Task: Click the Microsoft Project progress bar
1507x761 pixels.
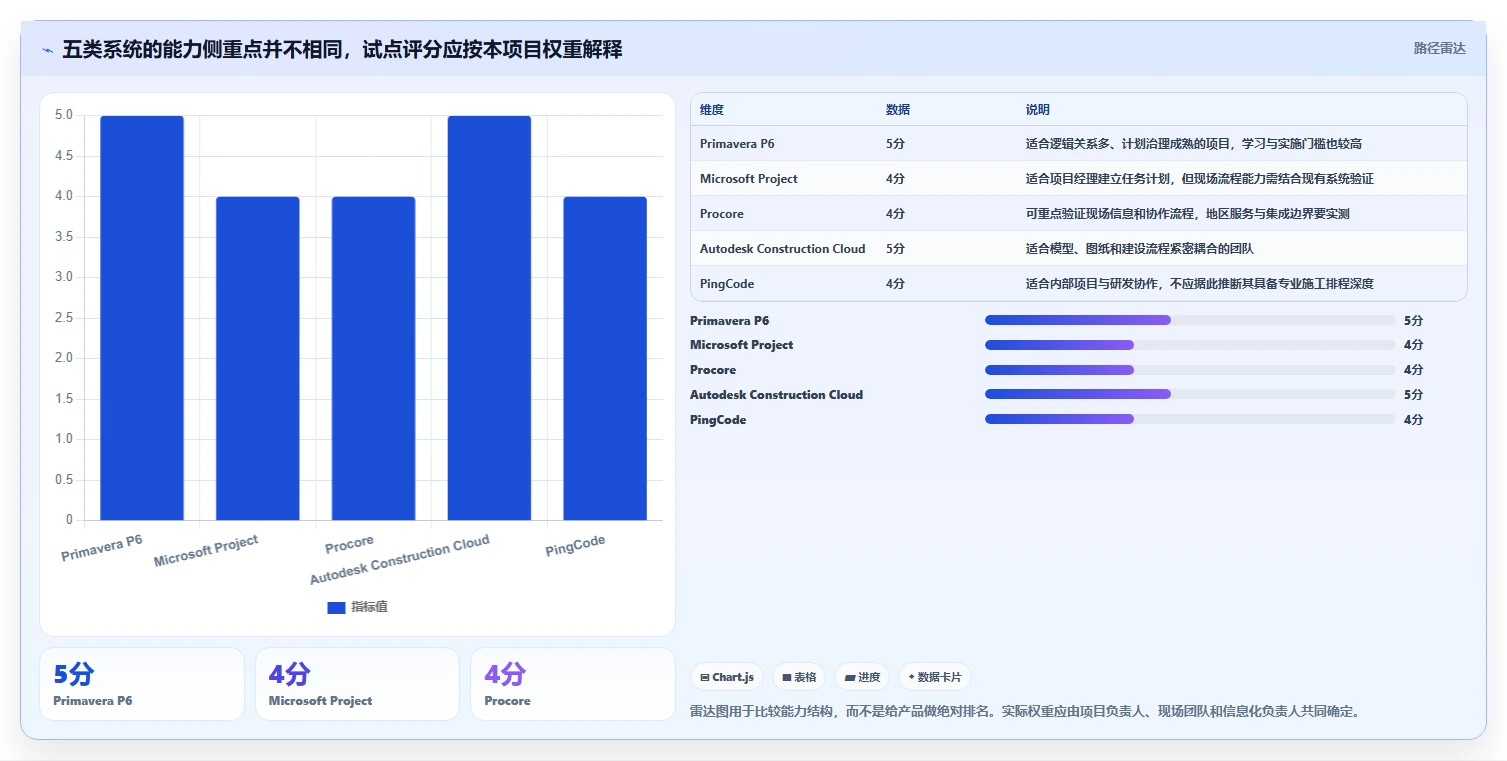Action: click(1190, 345)
